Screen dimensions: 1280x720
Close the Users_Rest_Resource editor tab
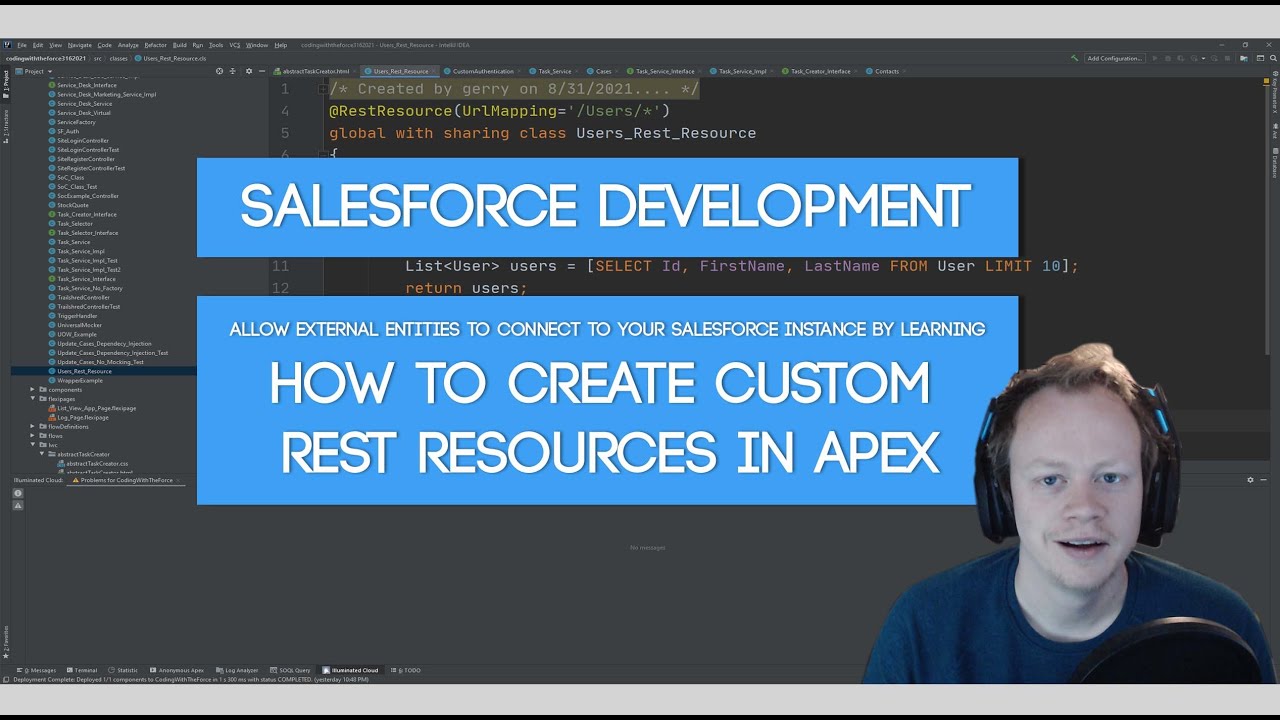pyautogui.click(x=434, y=71)
